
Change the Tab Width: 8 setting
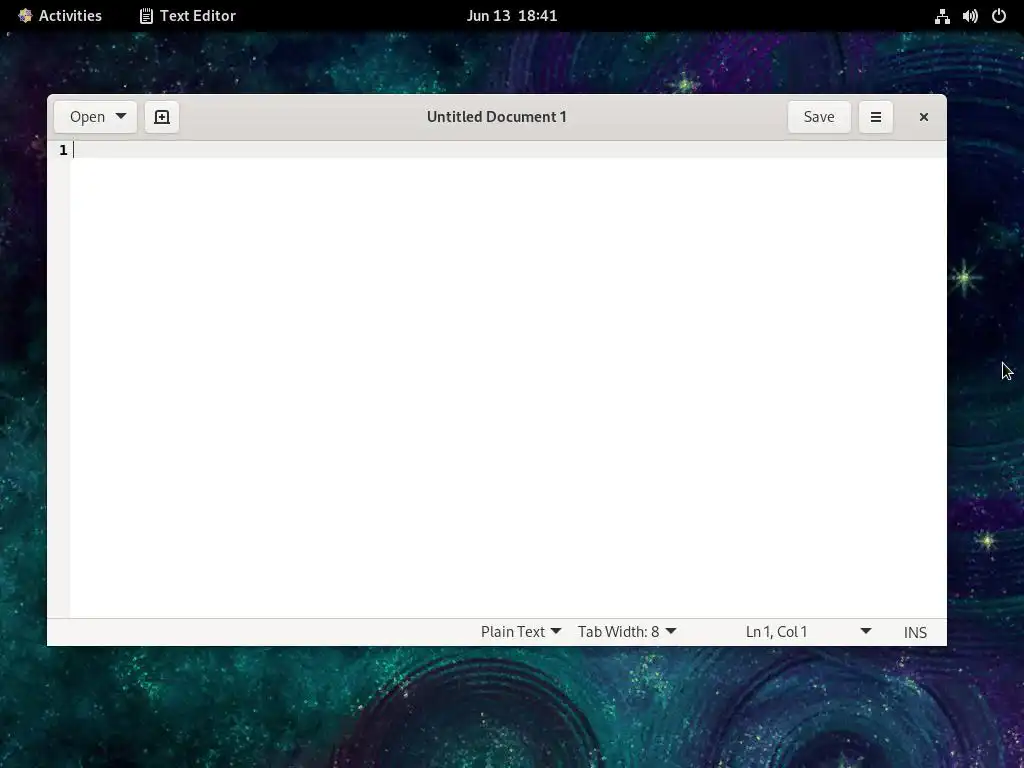tap(626, 632)
